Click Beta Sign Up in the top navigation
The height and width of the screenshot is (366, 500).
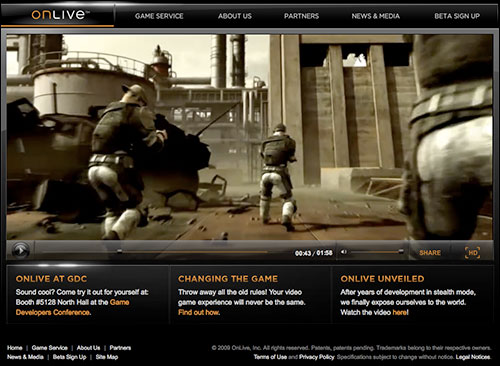point(457,16)
